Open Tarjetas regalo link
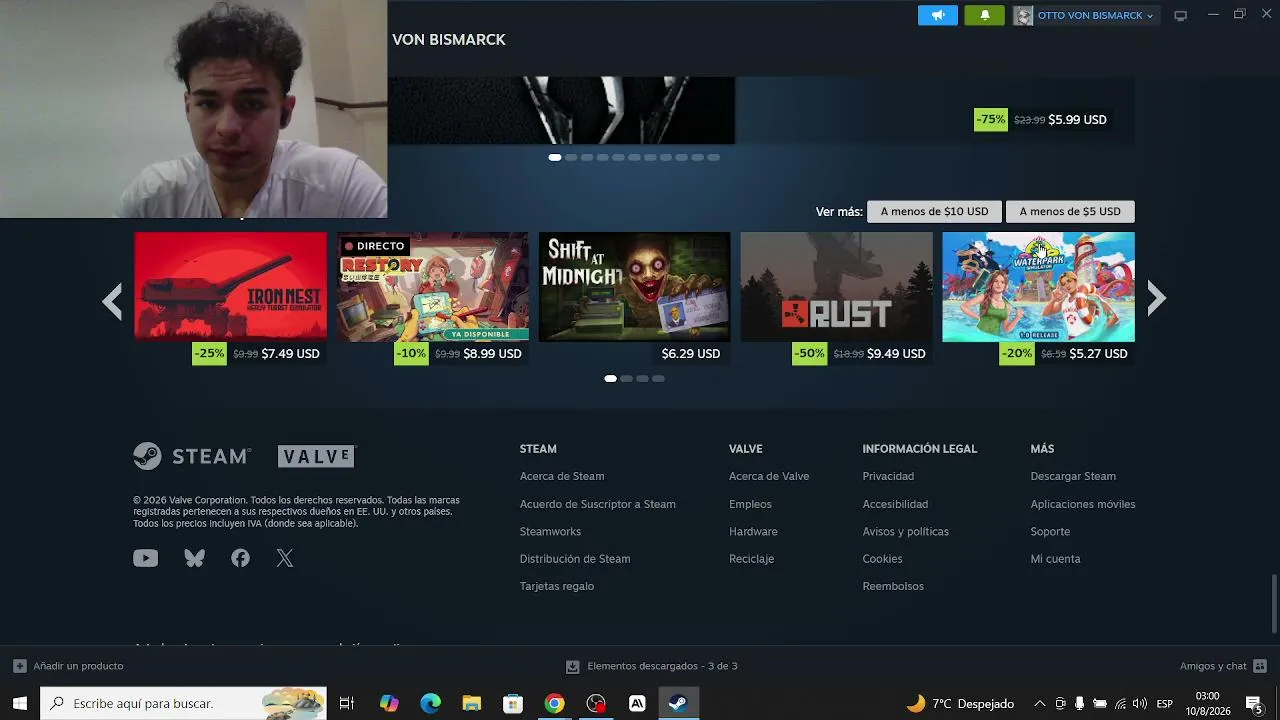Image resolution: width=1280 pixels, height=720 pixels. pos(557,587)
